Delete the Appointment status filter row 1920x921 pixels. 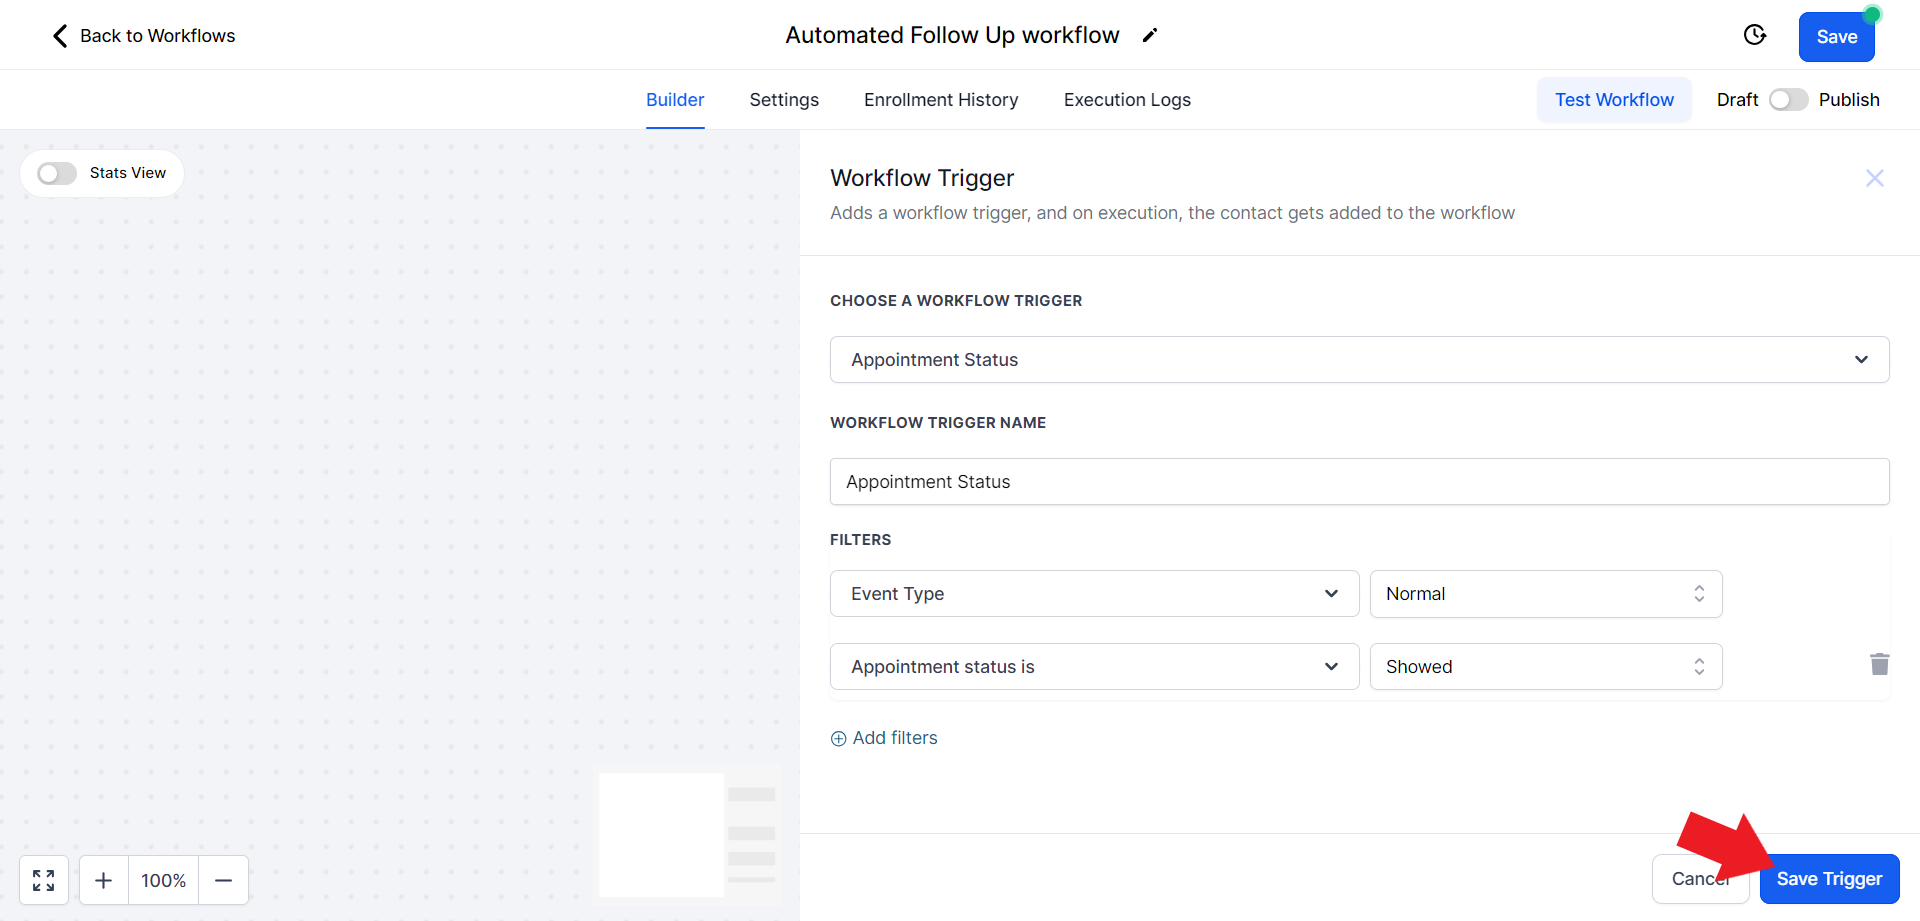(x=1880, y=664)
